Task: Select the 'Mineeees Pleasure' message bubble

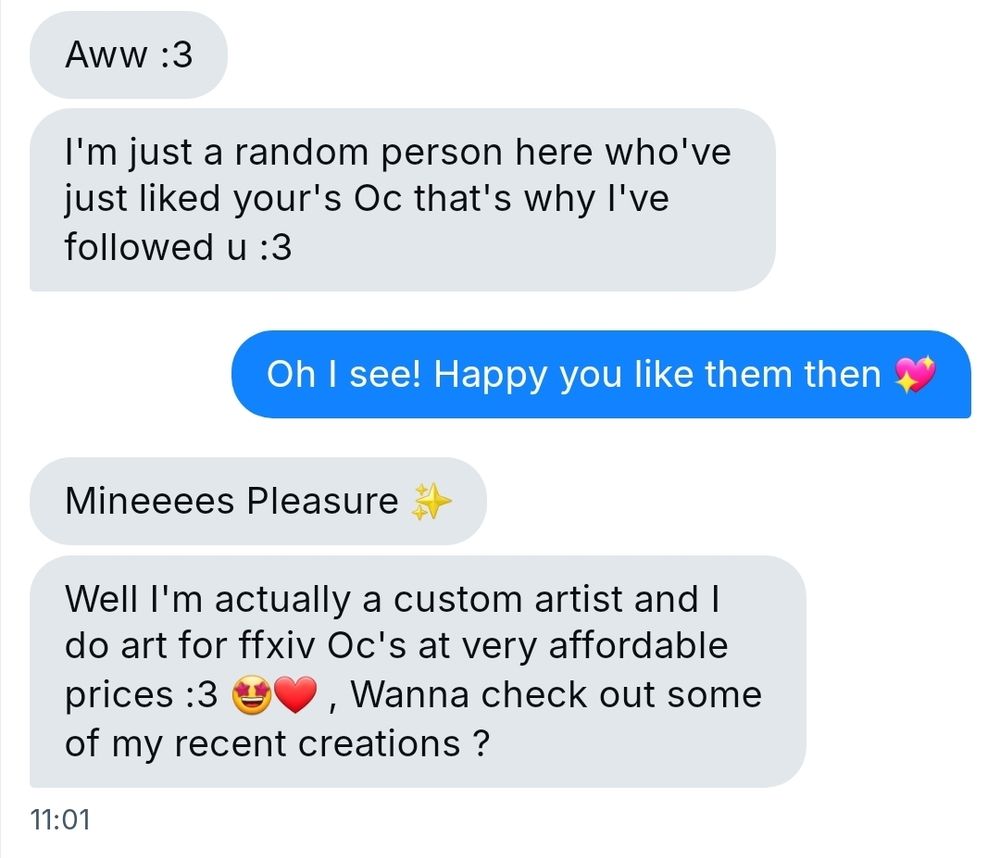Action: point(258,501)
